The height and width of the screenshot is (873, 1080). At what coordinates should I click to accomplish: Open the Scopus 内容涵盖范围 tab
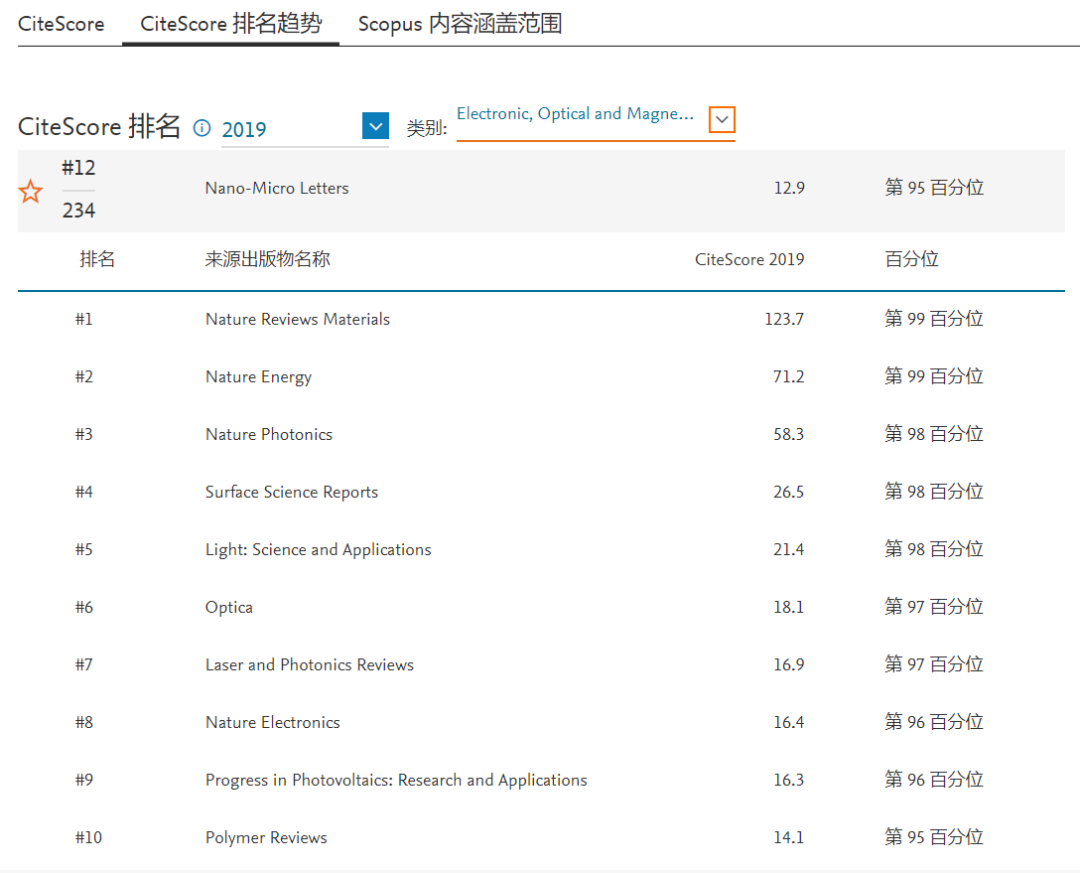(460, 24)
